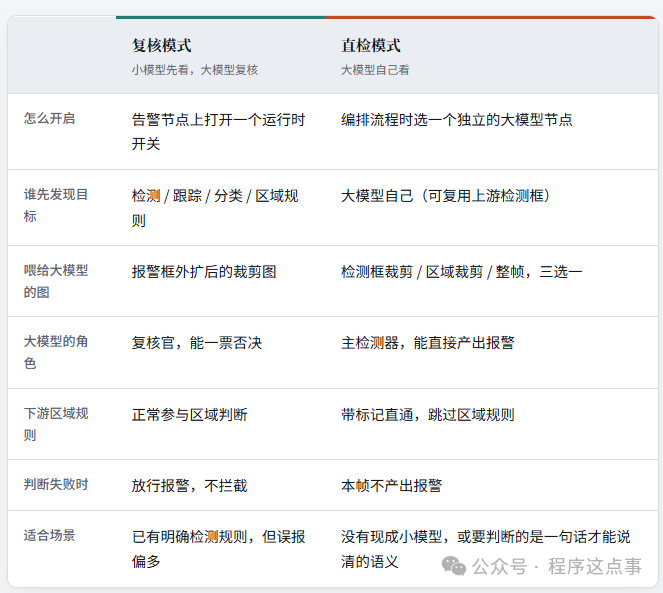
Task: Click the subtitle 大模型自己看
Action: coord(375,70)
